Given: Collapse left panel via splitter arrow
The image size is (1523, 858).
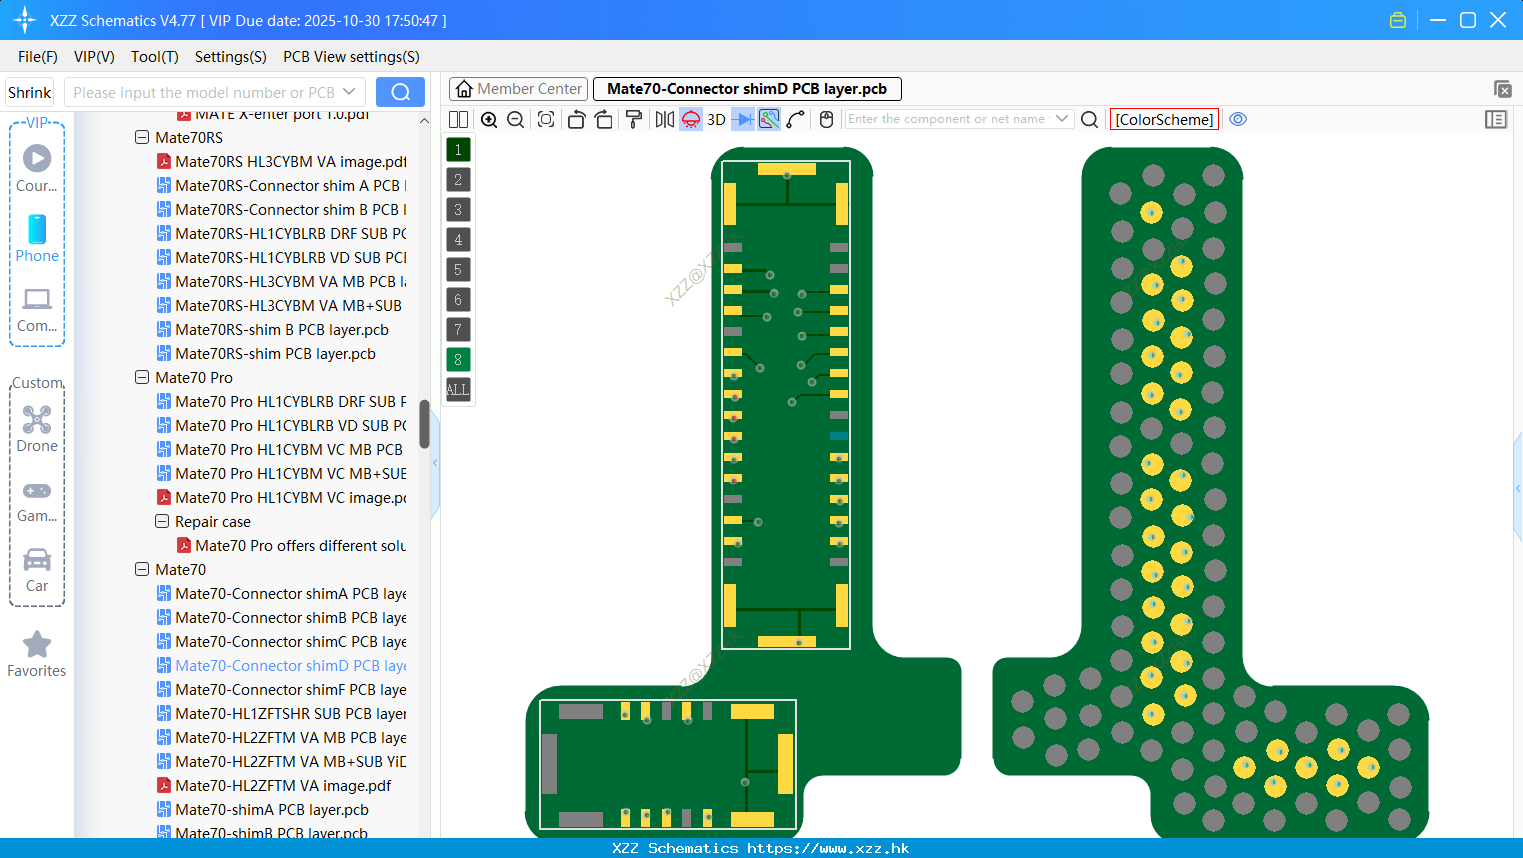Looking at the screenshot, I should pos(435,463).
